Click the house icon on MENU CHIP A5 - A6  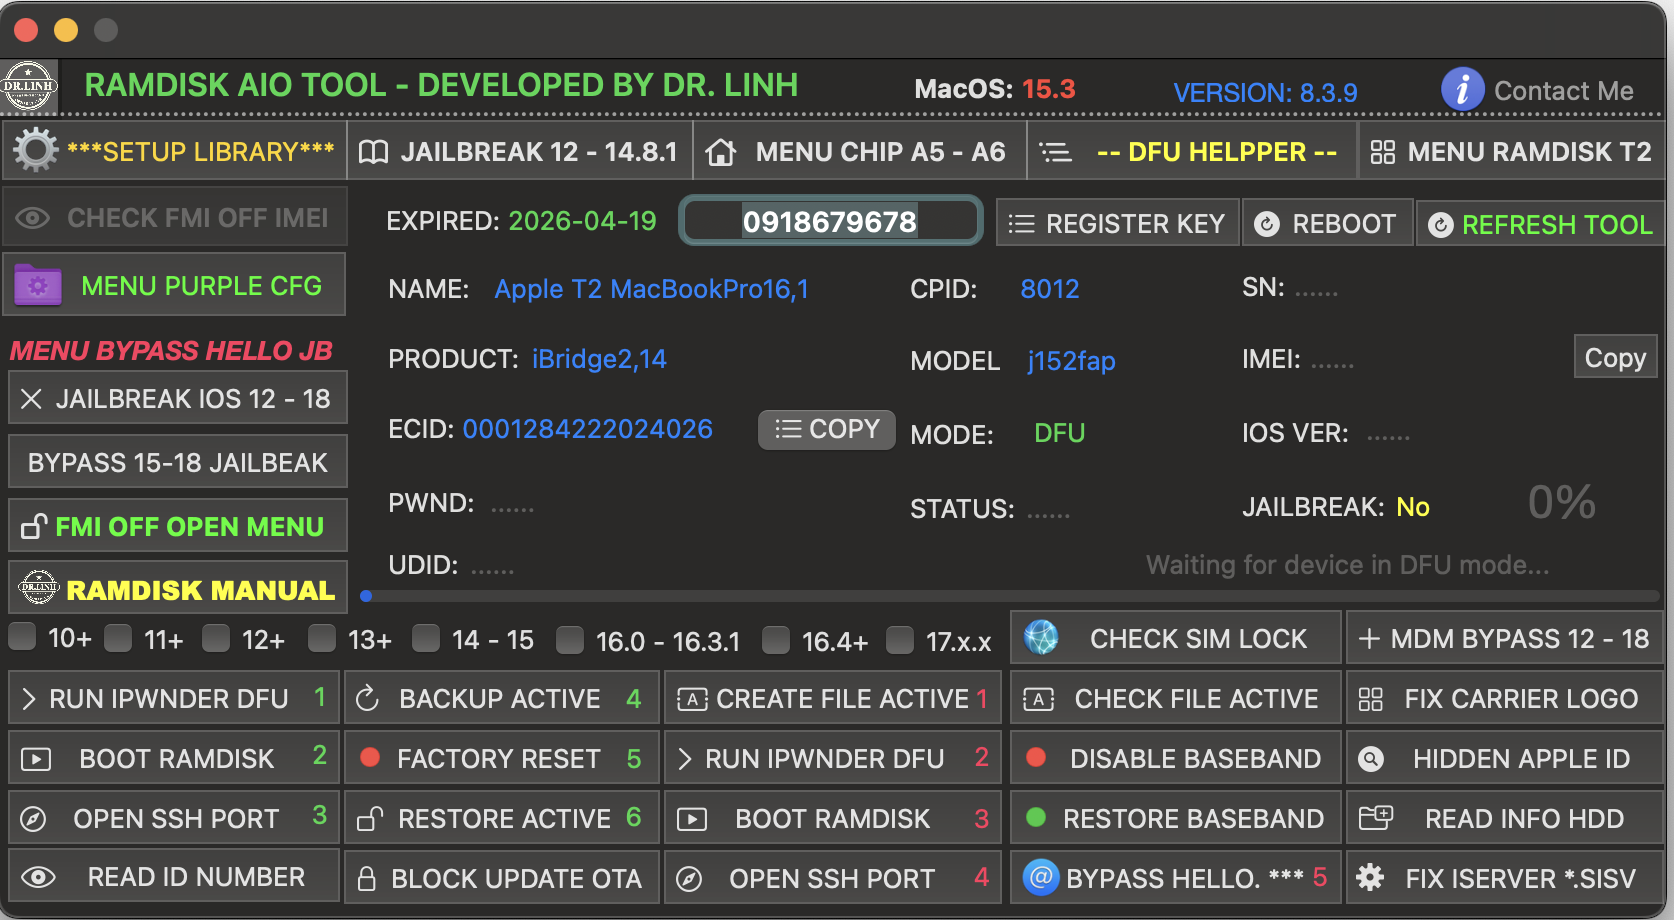click(720, 152)
